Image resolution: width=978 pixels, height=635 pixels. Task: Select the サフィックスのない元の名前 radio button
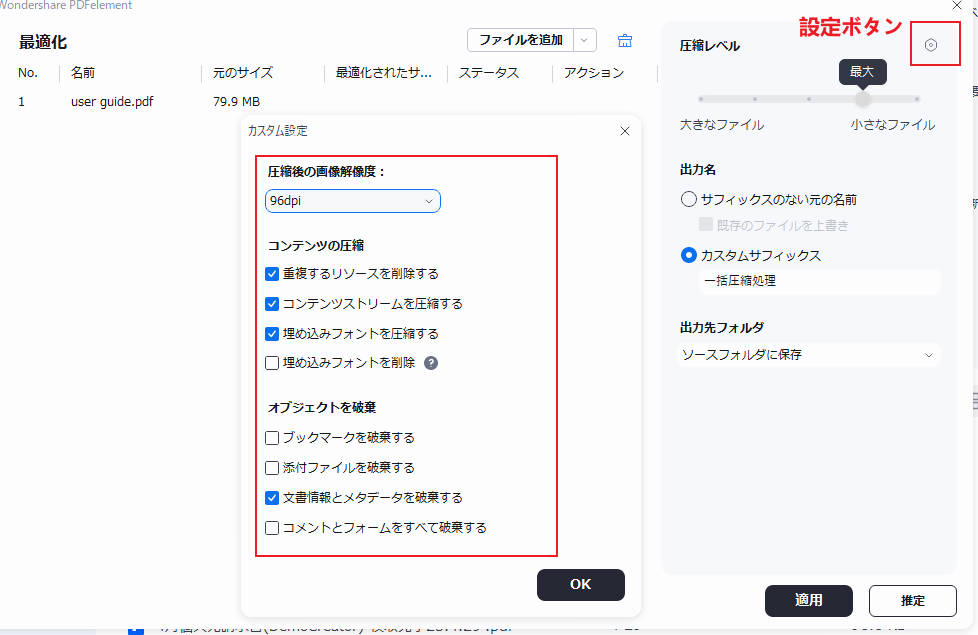(x=688, y=199)
